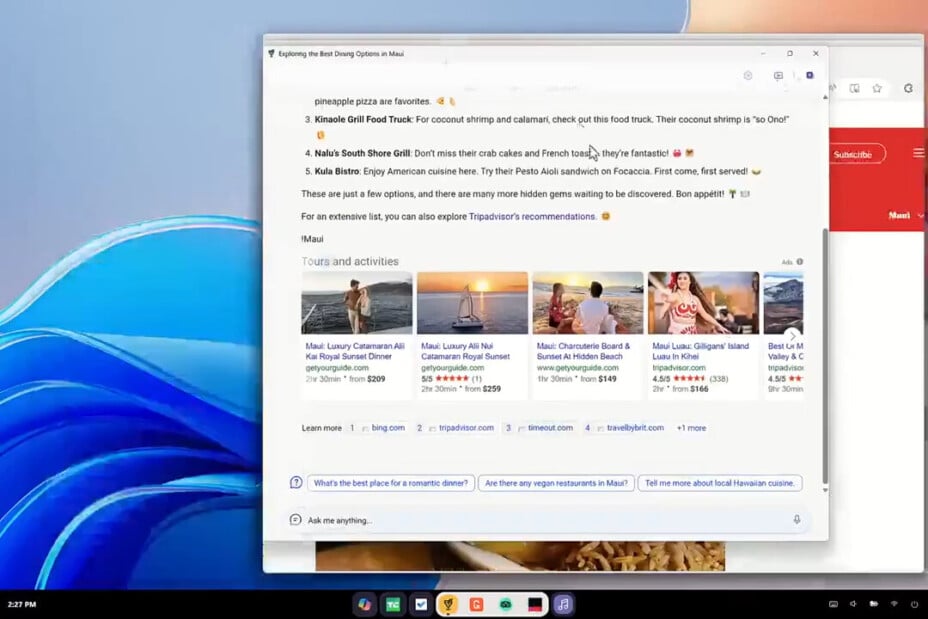The image size is (928, 619).
Task: Click the beach picnic couple thumbnail
Action: coord(588,303)
